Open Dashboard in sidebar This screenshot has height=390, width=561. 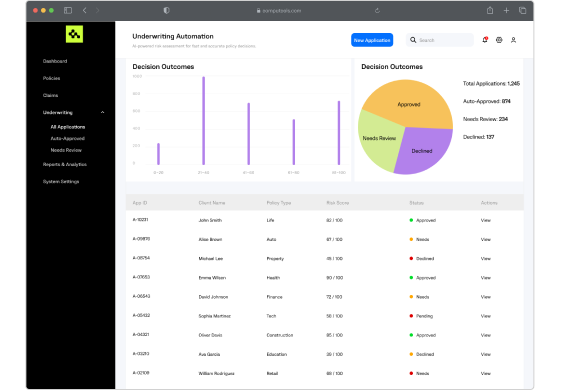click(x=55, y=61)
